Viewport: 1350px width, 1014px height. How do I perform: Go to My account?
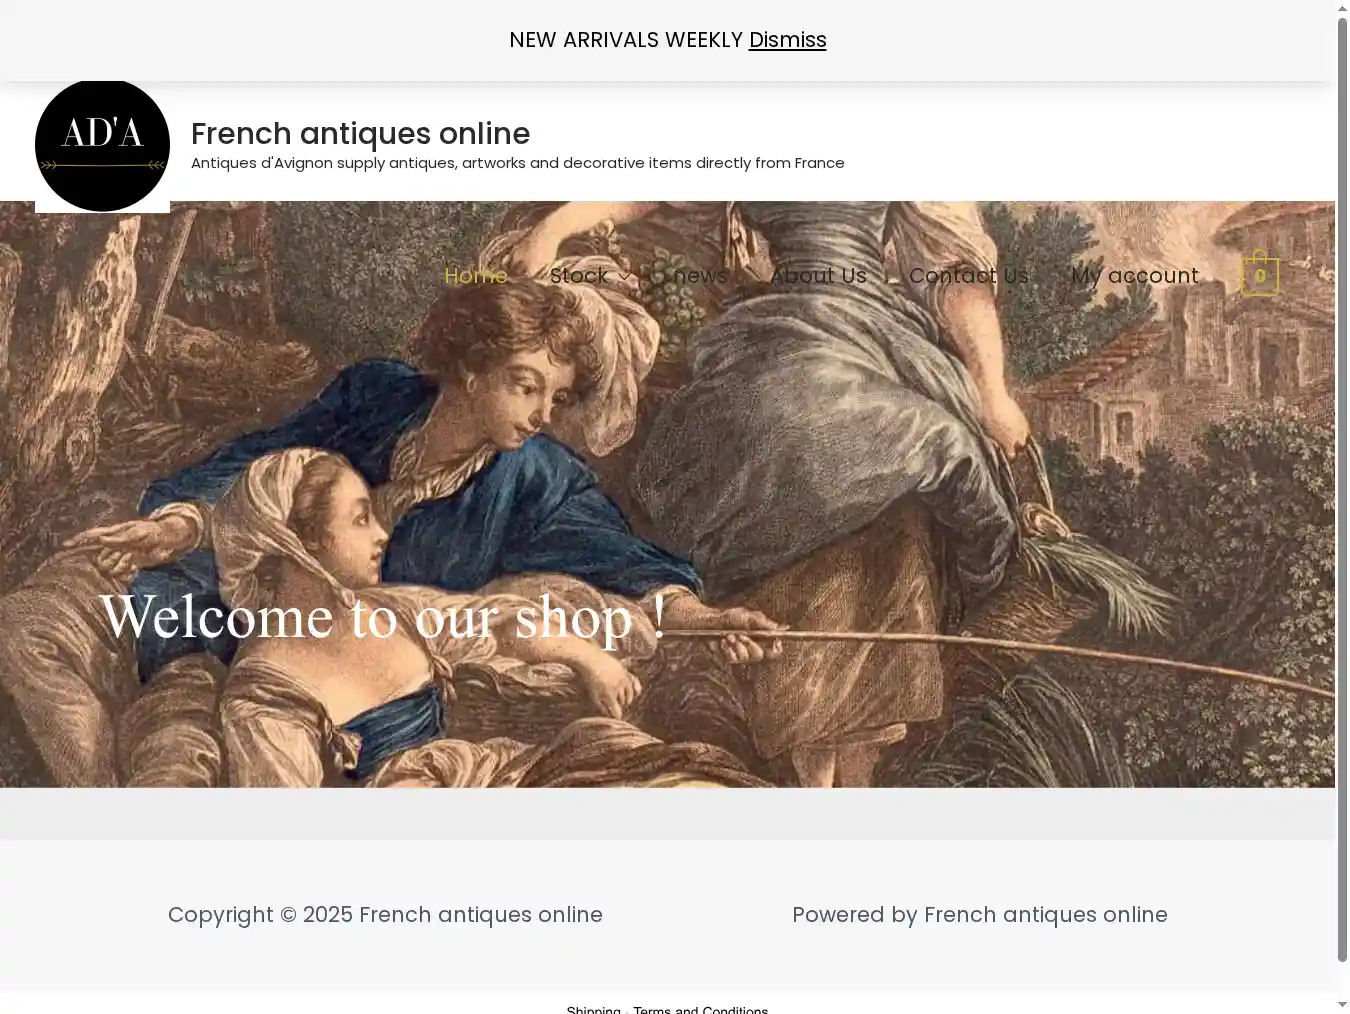pos(1135,275)
